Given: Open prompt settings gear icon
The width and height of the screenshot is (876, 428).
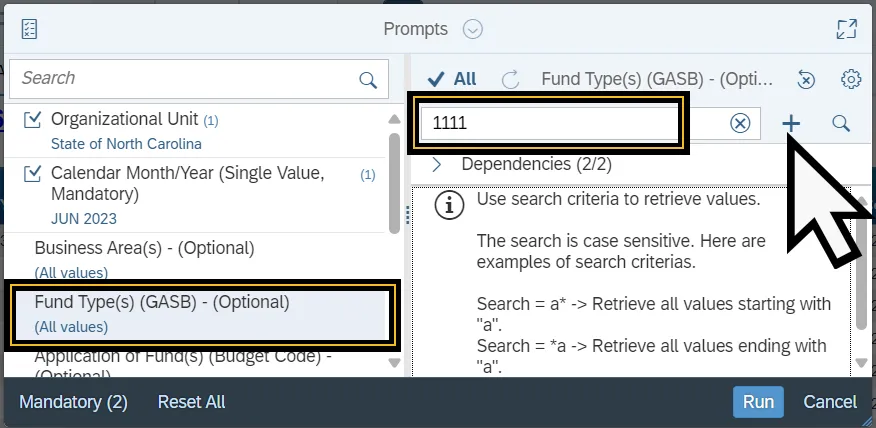Looking at the screenshot, I should pyautogui.click(x=851, y=79).
